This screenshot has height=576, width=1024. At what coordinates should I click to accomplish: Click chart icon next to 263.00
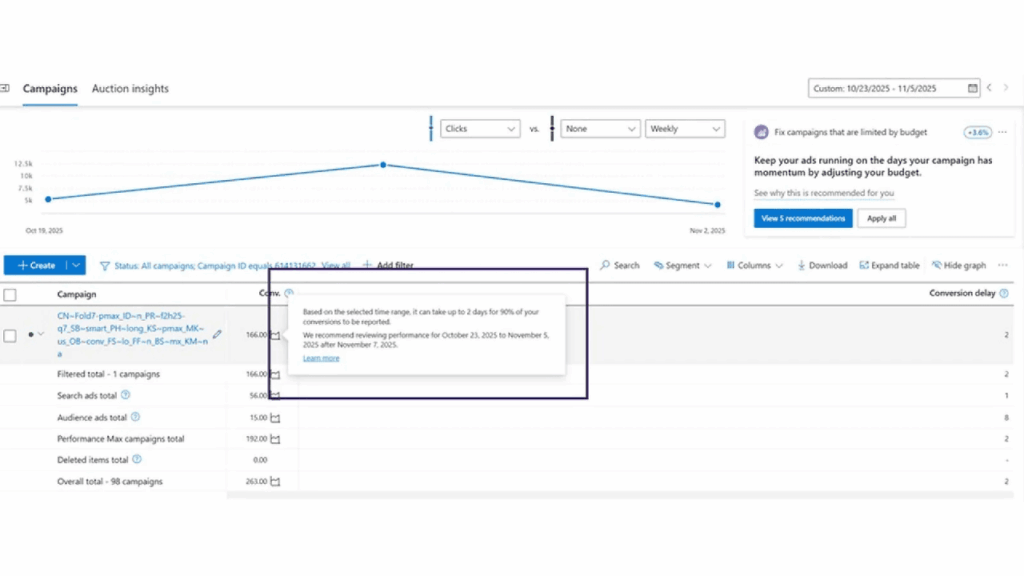click(x=275, y=482)
